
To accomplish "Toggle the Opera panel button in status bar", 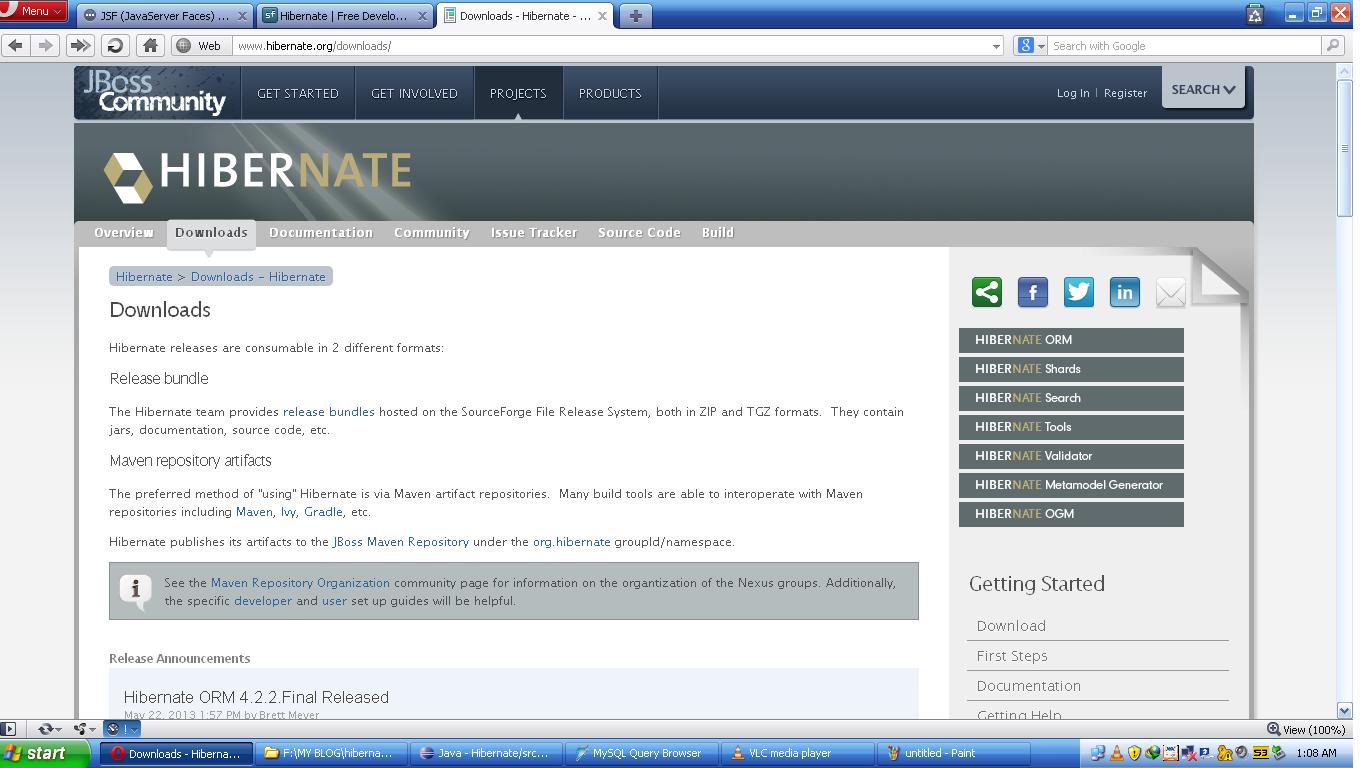I will coord(8,729).
